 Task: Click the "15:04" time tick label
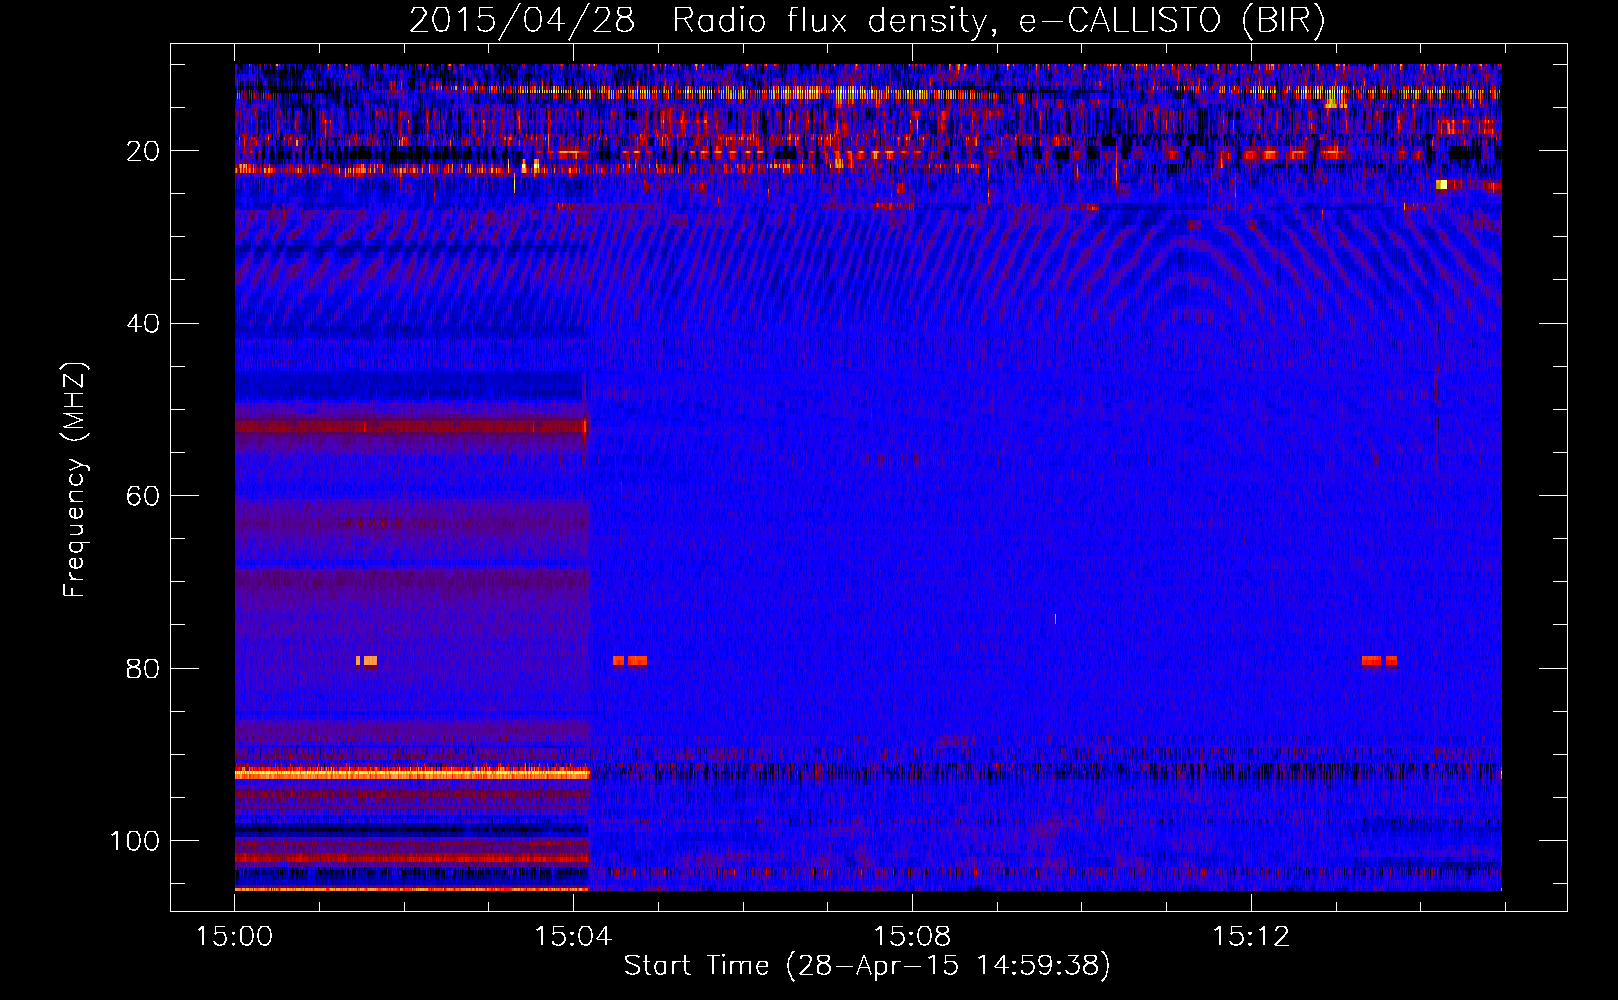(x=572, y=937)
